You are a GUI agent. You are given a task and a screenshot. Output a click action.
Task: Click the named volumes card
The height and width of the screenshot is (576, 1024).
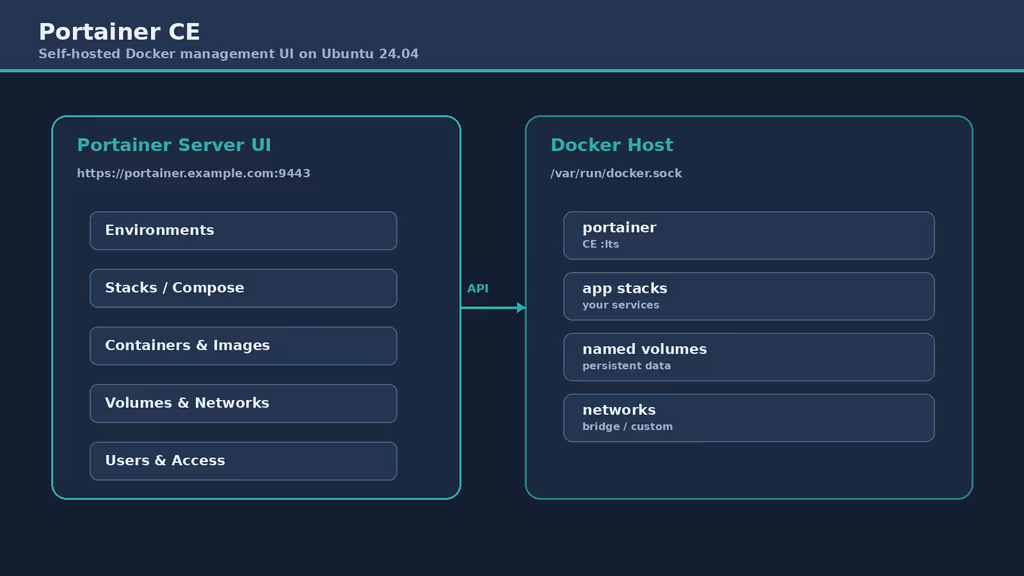tap(748, 357)
